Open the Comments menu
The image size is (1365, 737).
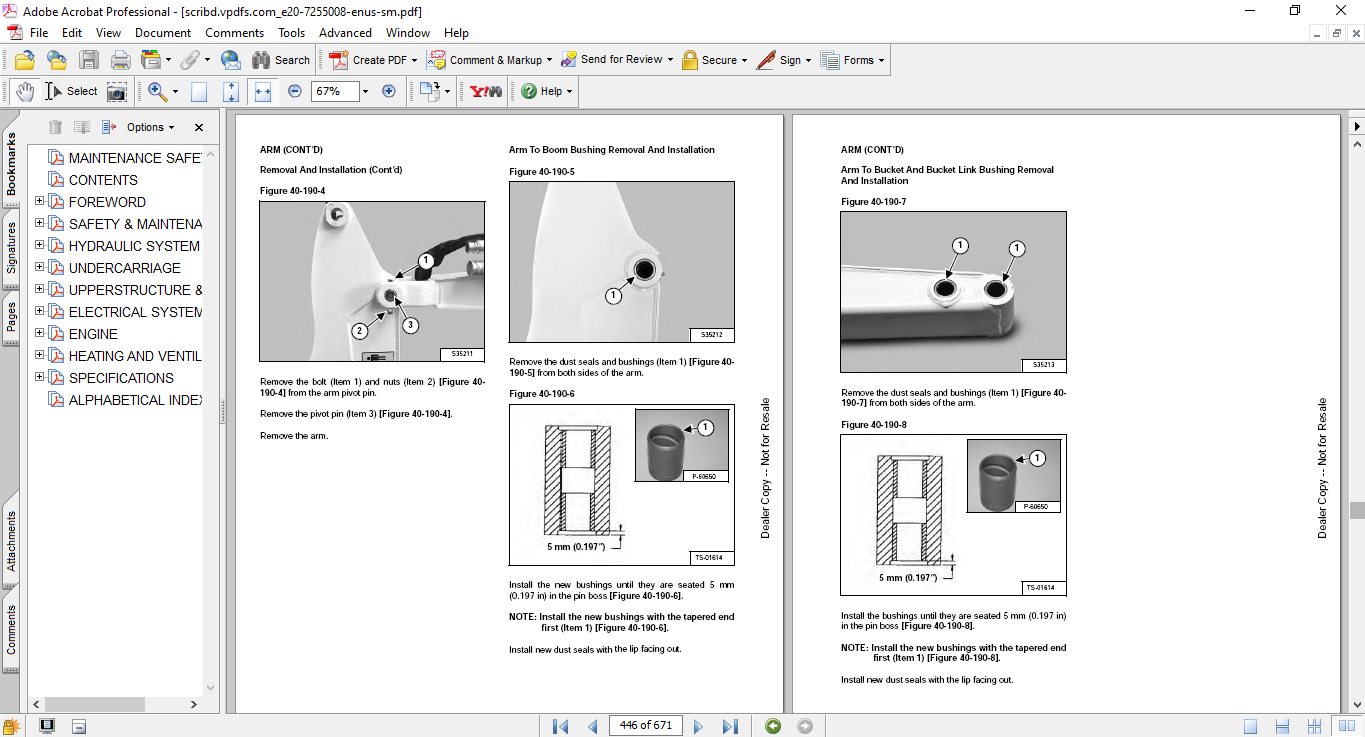click(x=234, y=33)
